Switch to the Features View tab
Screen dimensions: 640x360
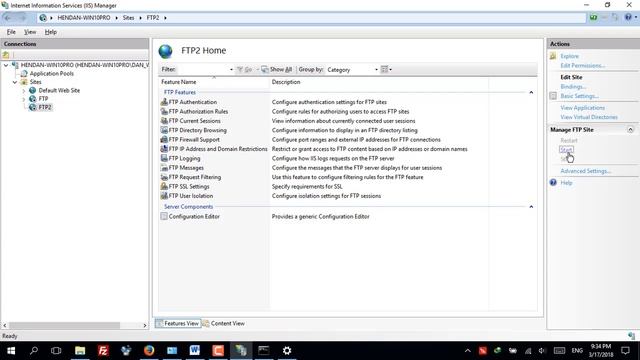pos(177,323)
